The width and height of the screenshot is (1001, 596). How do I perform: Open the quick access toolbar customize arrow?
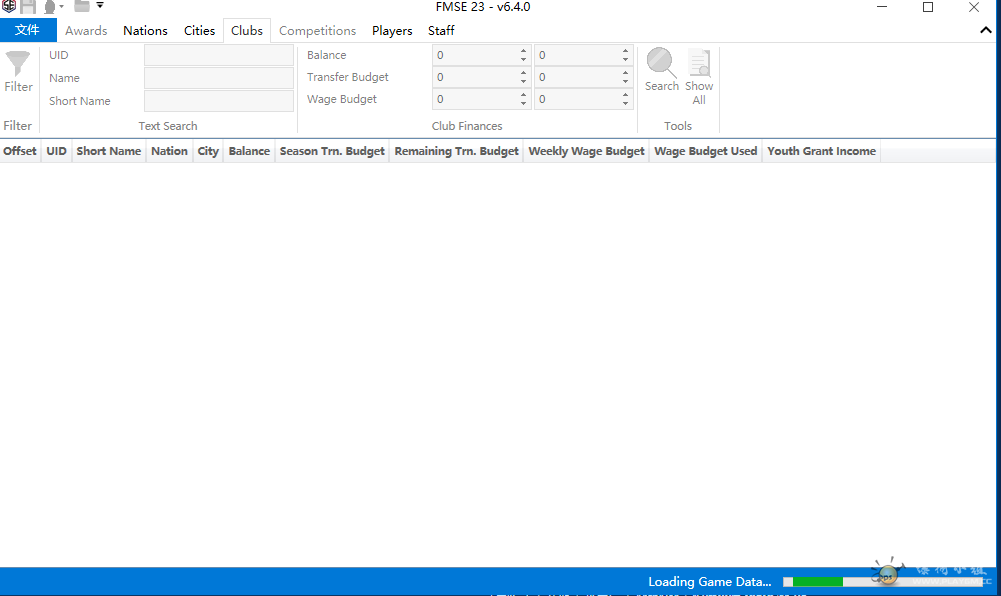click(100, 6)
